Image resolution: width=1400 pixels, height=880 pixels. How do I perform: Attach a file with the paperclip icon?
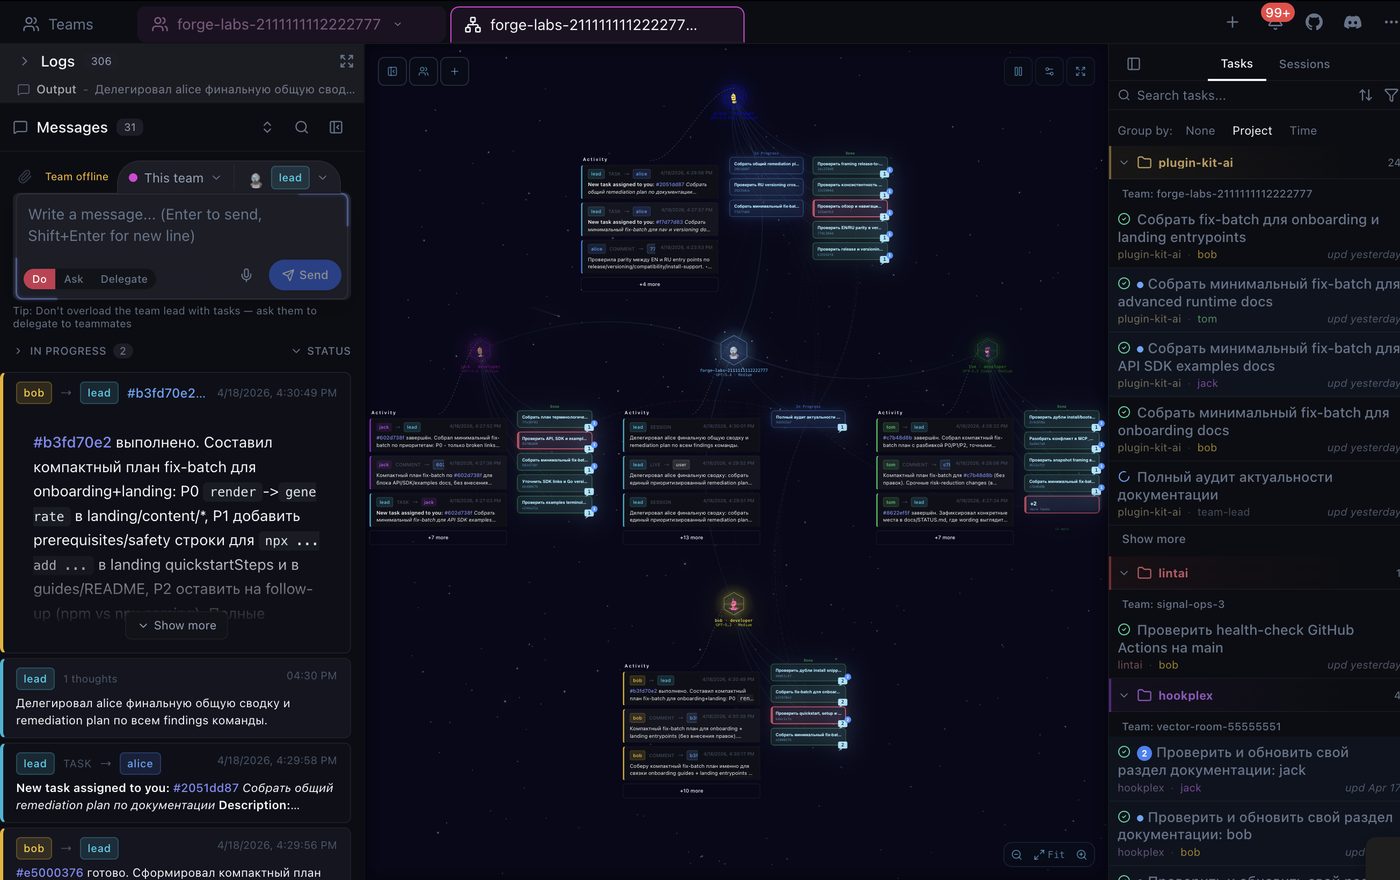coord(25,177)
